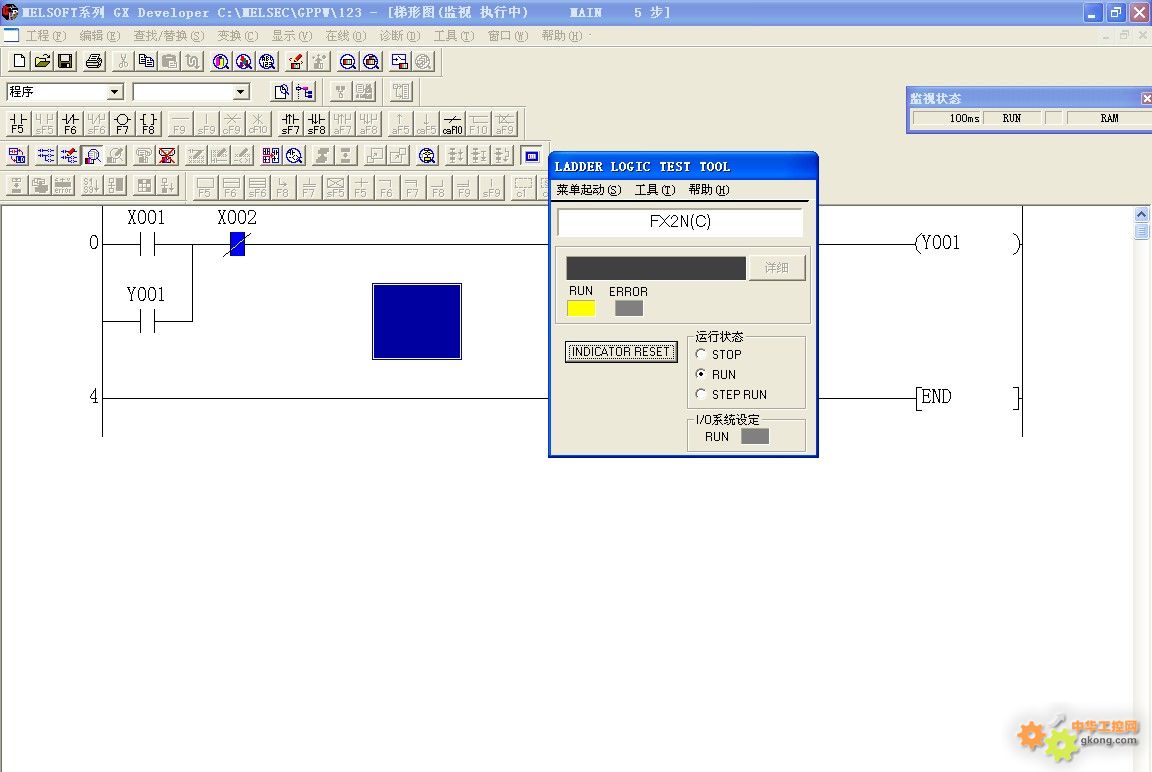Image resolution: width=1152 pixels, height=772 pixels.
Task: Click the red crossed-out icon in third toolbar
Action: [x=168, y=156]
